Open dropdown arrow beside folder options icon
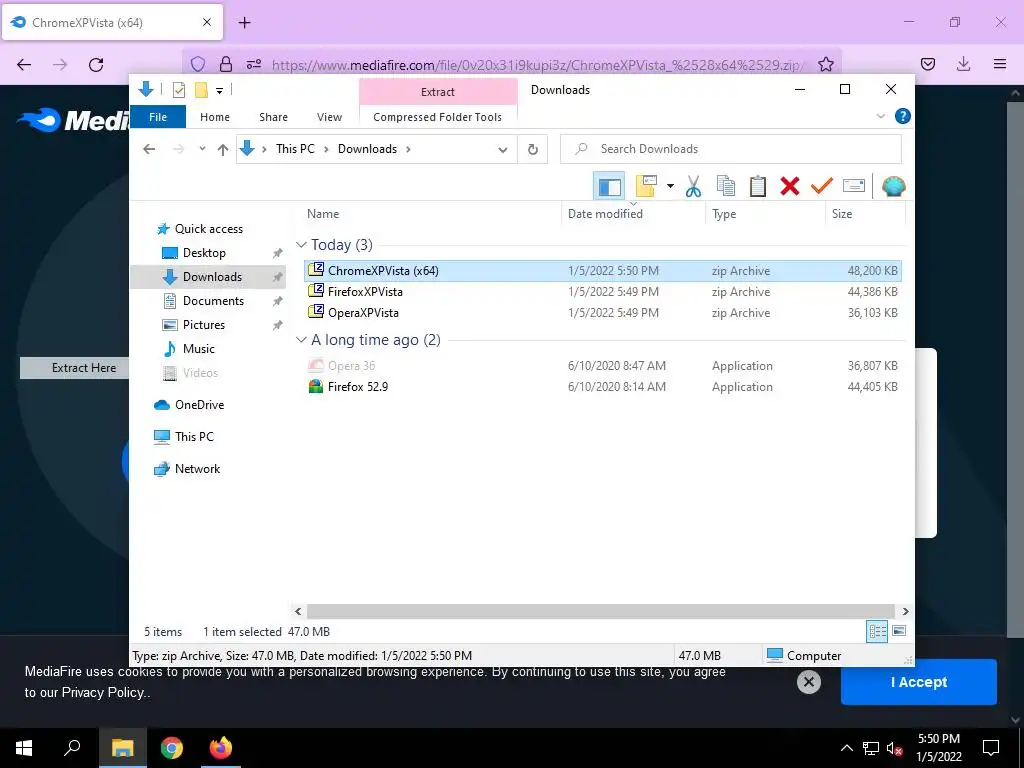 pos(670,187)
